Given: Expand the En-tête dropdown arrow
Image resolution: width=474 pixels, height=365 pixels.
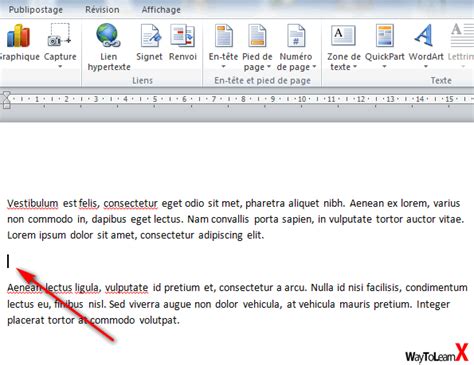Looking at the screenshot, I should click(223, 67).
